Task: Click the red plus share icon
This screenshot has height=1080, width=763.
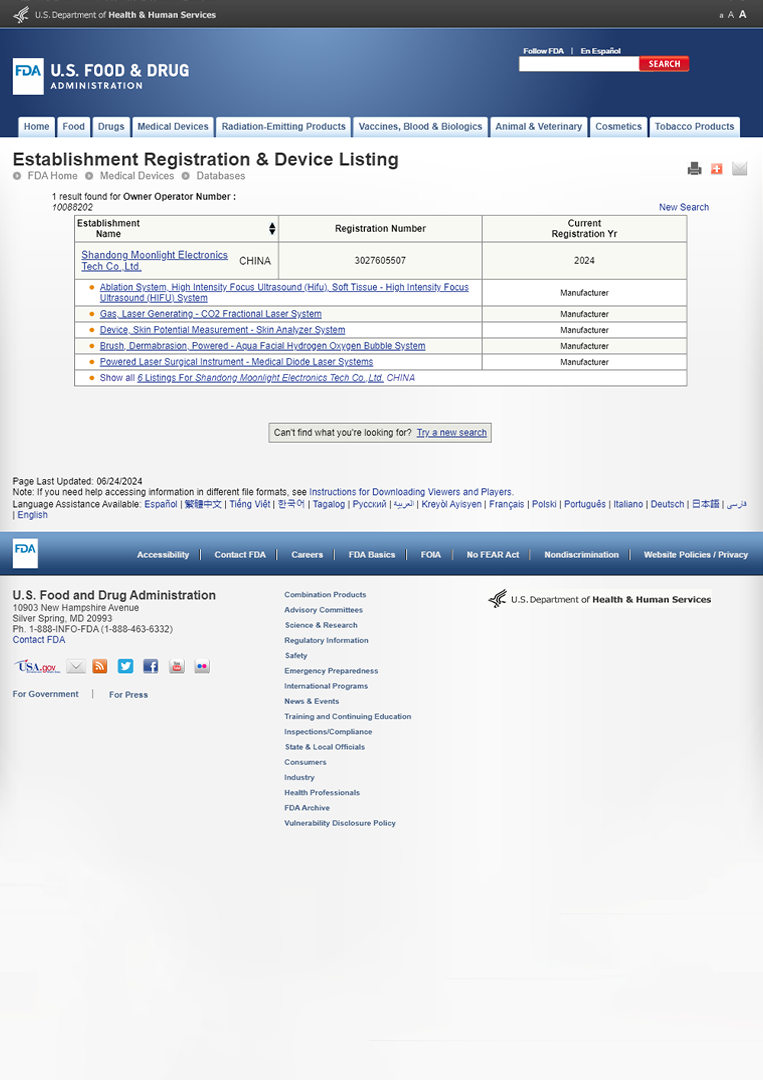Action: tap(717, 169)
